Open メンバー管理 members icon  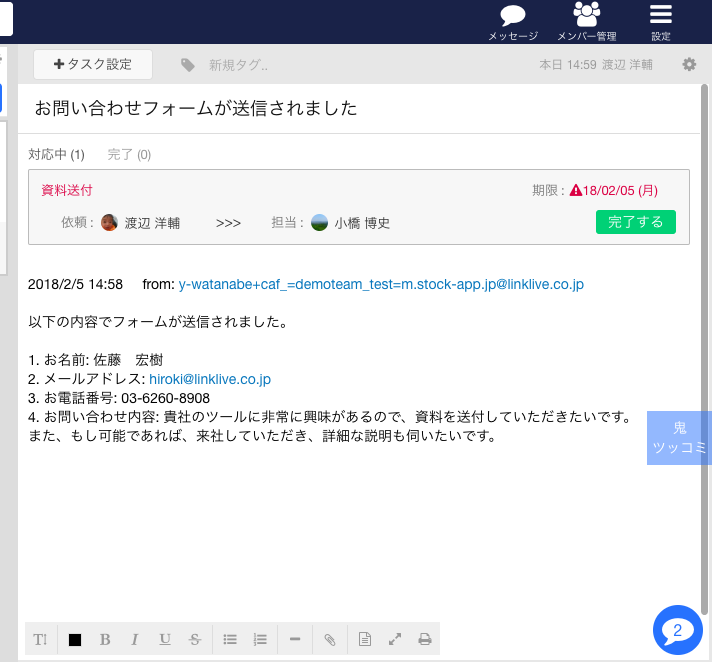[x=586, y=15]
